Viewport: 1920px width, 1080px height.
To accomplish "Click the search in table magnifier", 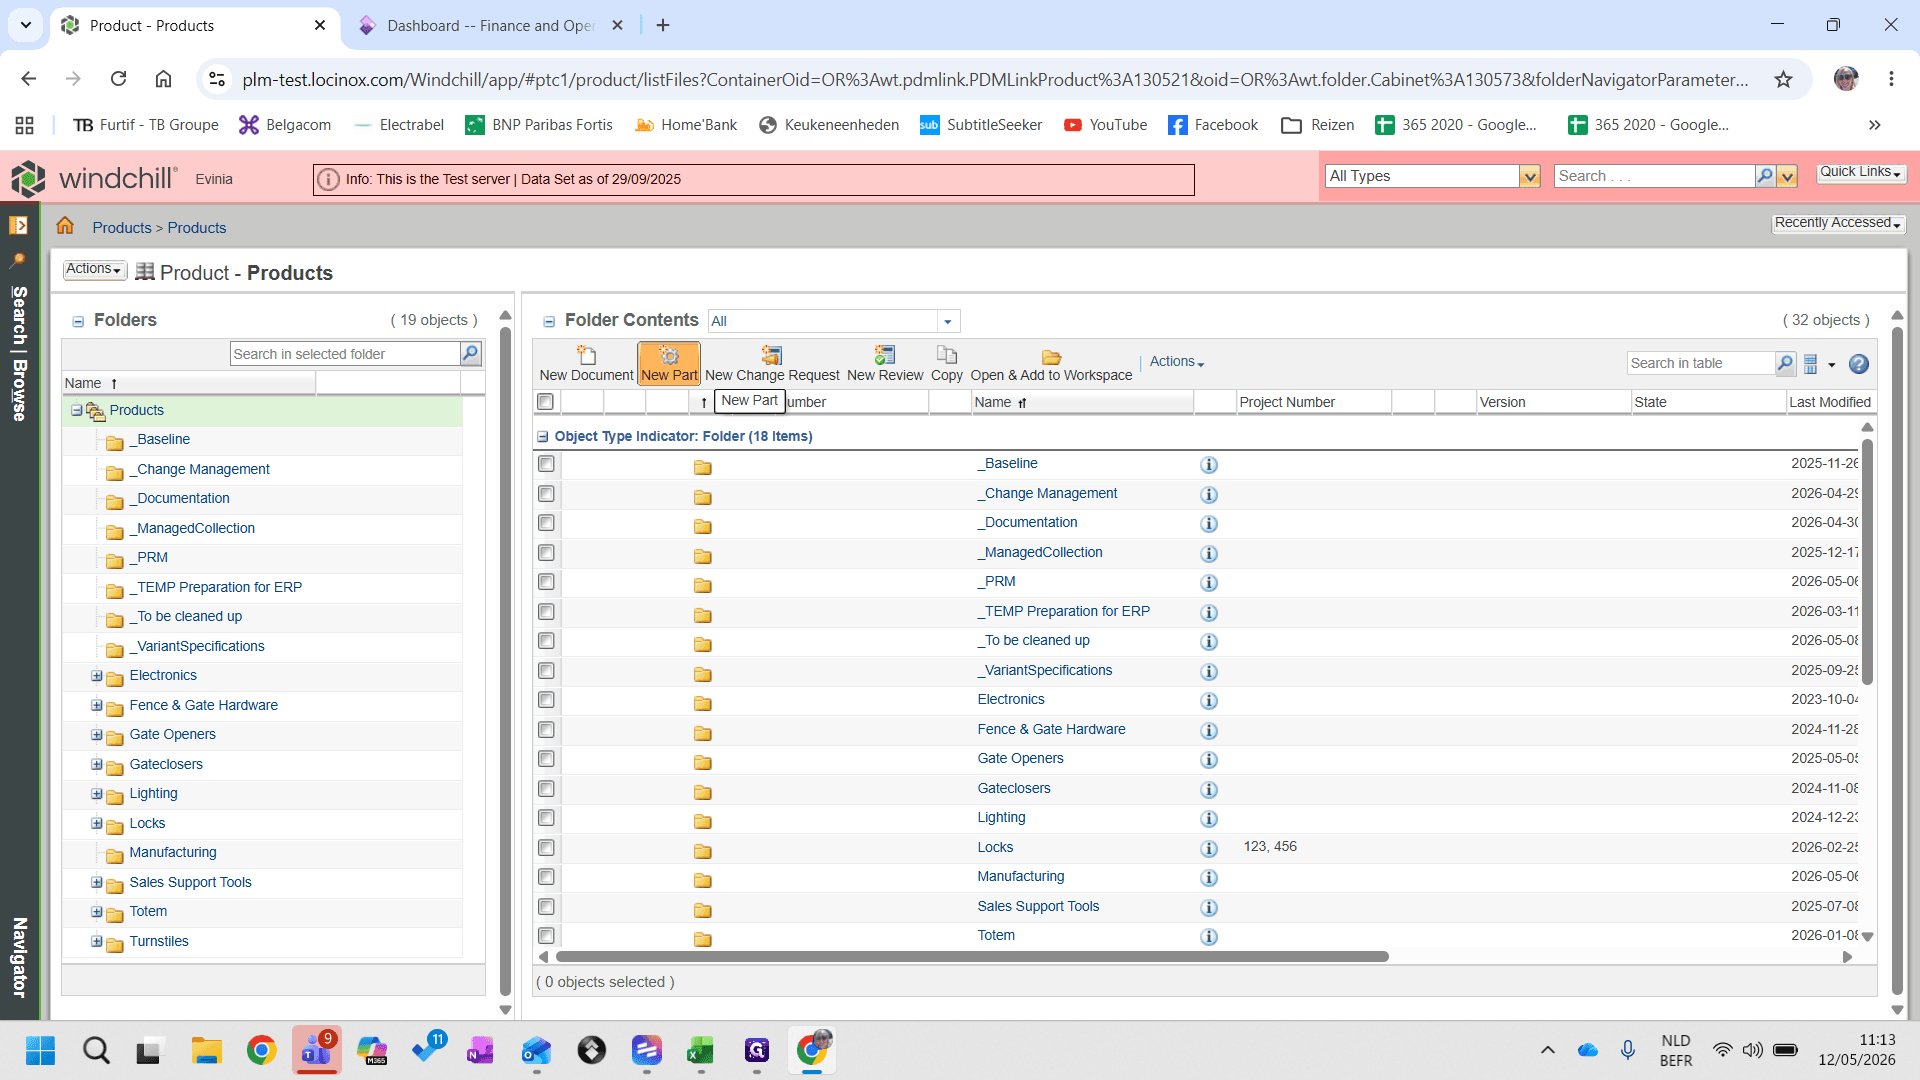I will pyautogui.click(x=1785, y=364).
